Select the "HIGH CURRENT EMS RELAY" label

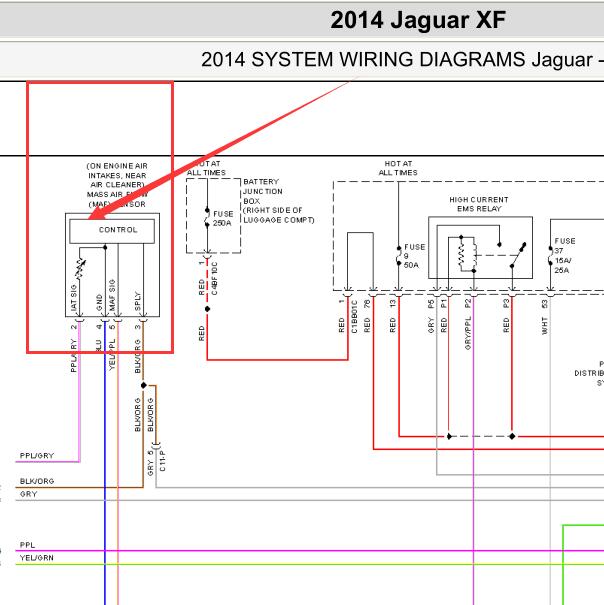(479, 204)
